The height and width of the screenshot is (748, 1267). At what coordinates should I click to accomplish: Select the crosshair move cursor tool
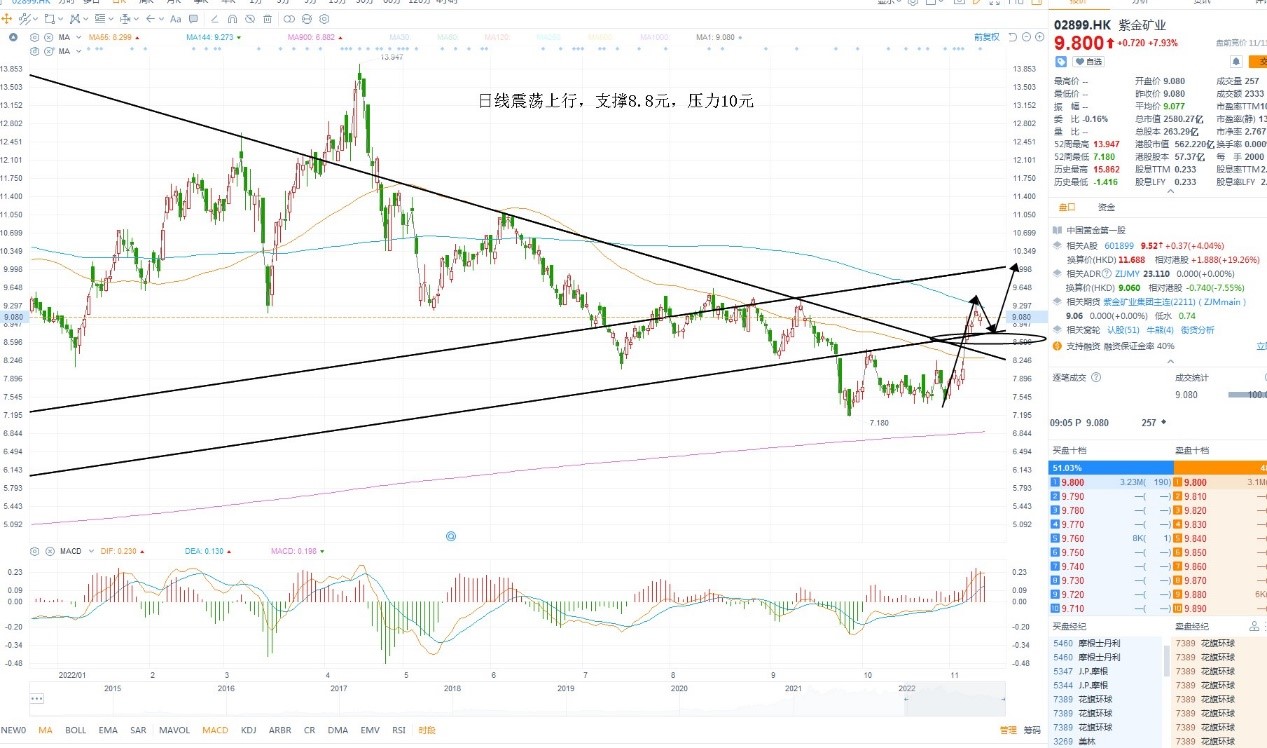[x=7, y=19]
